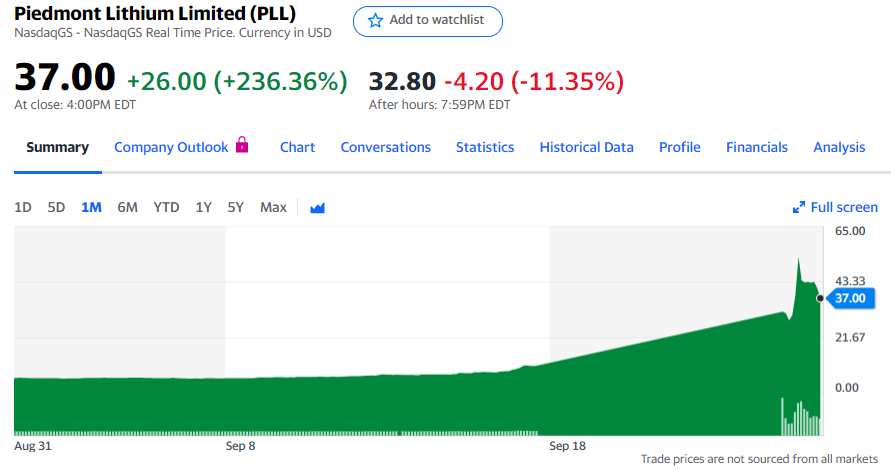Select the 1D time range
Image resolution: width=891 pixels, height=475 pixels.
[23, 208]
